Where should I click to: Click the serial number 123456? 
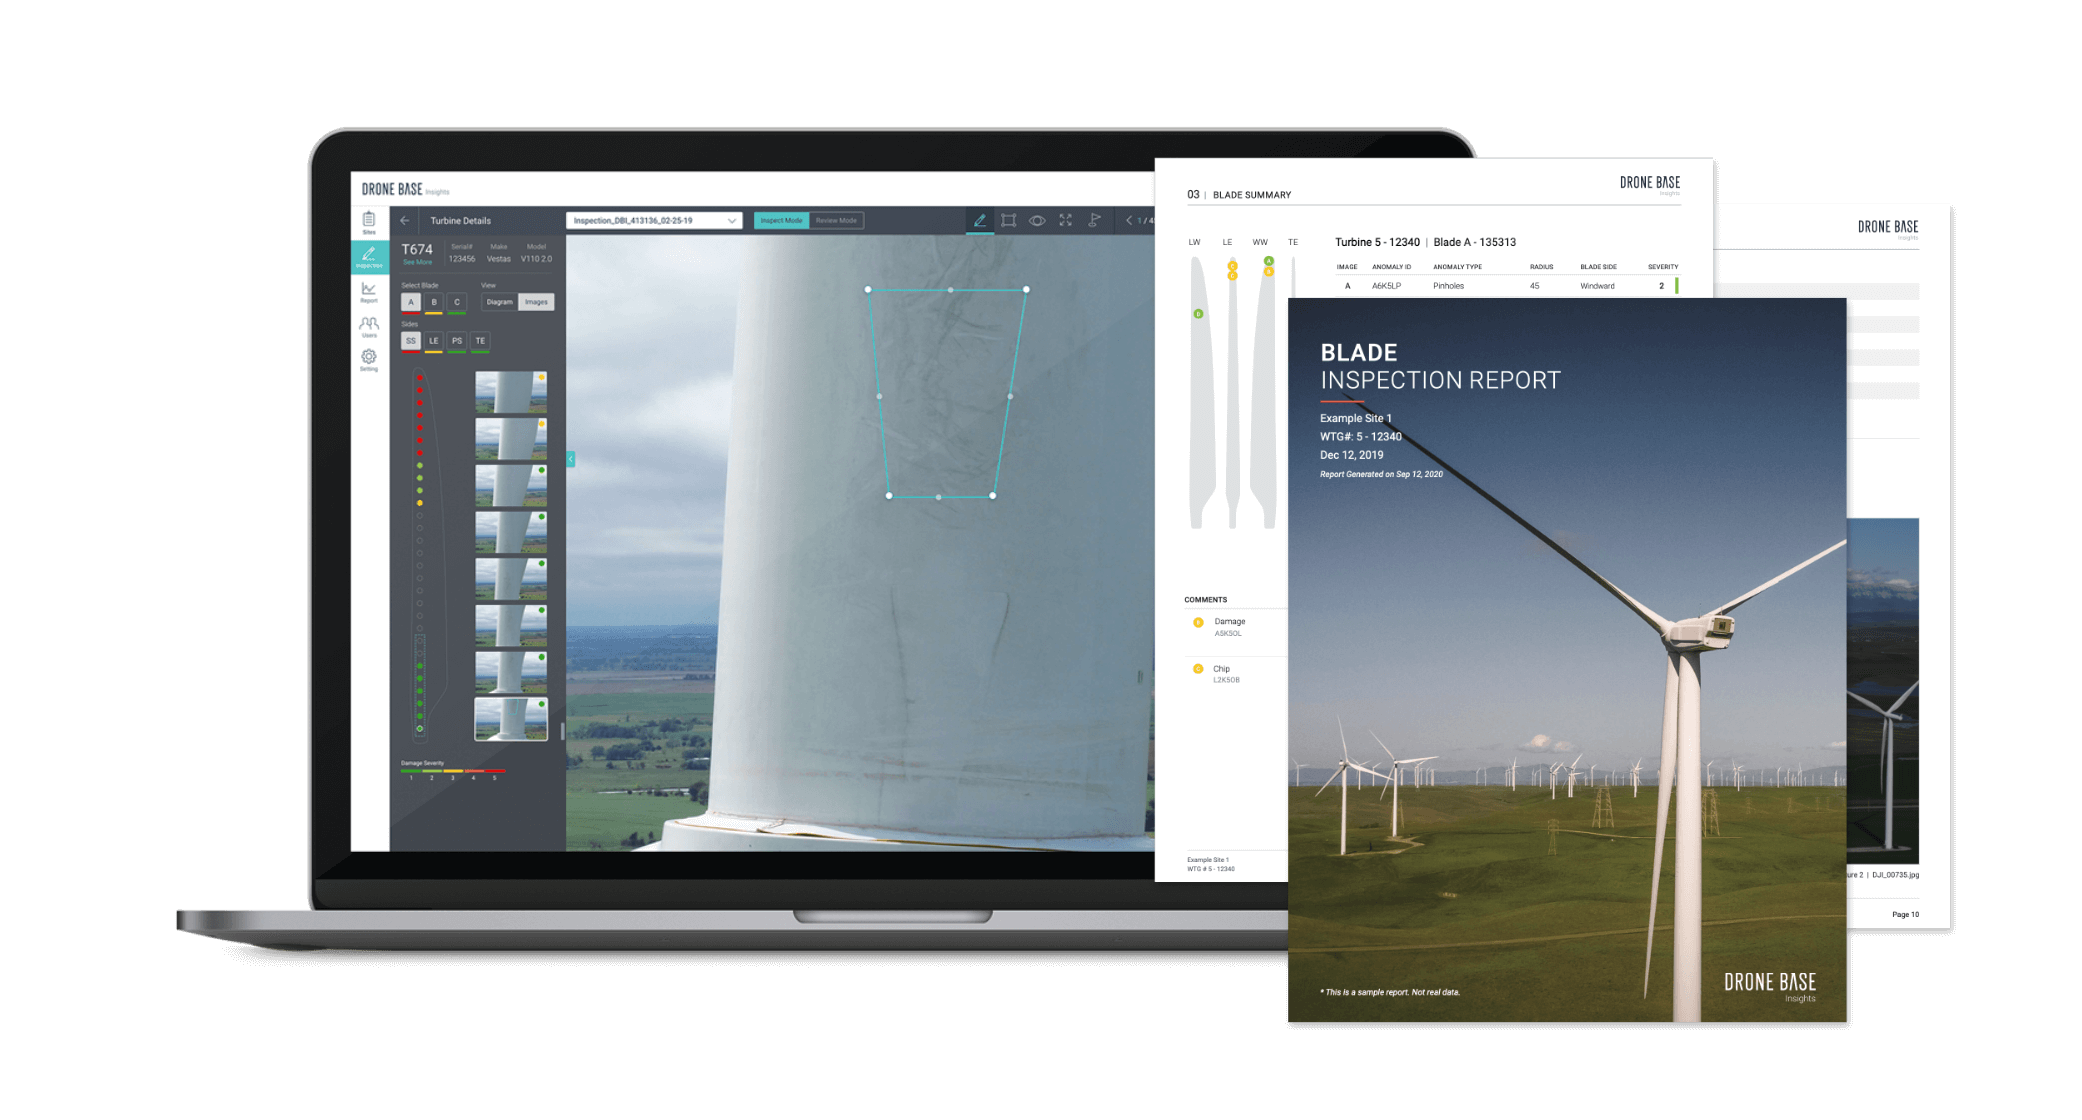coord(461,259)
